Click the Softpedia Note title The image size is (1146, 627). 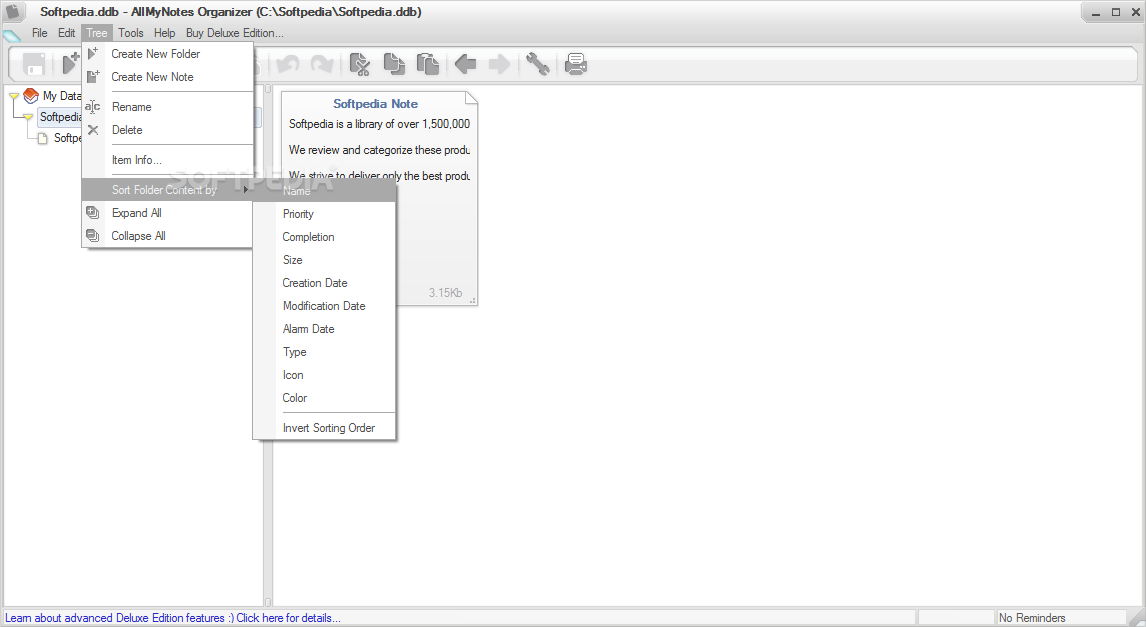click(376, 104)
